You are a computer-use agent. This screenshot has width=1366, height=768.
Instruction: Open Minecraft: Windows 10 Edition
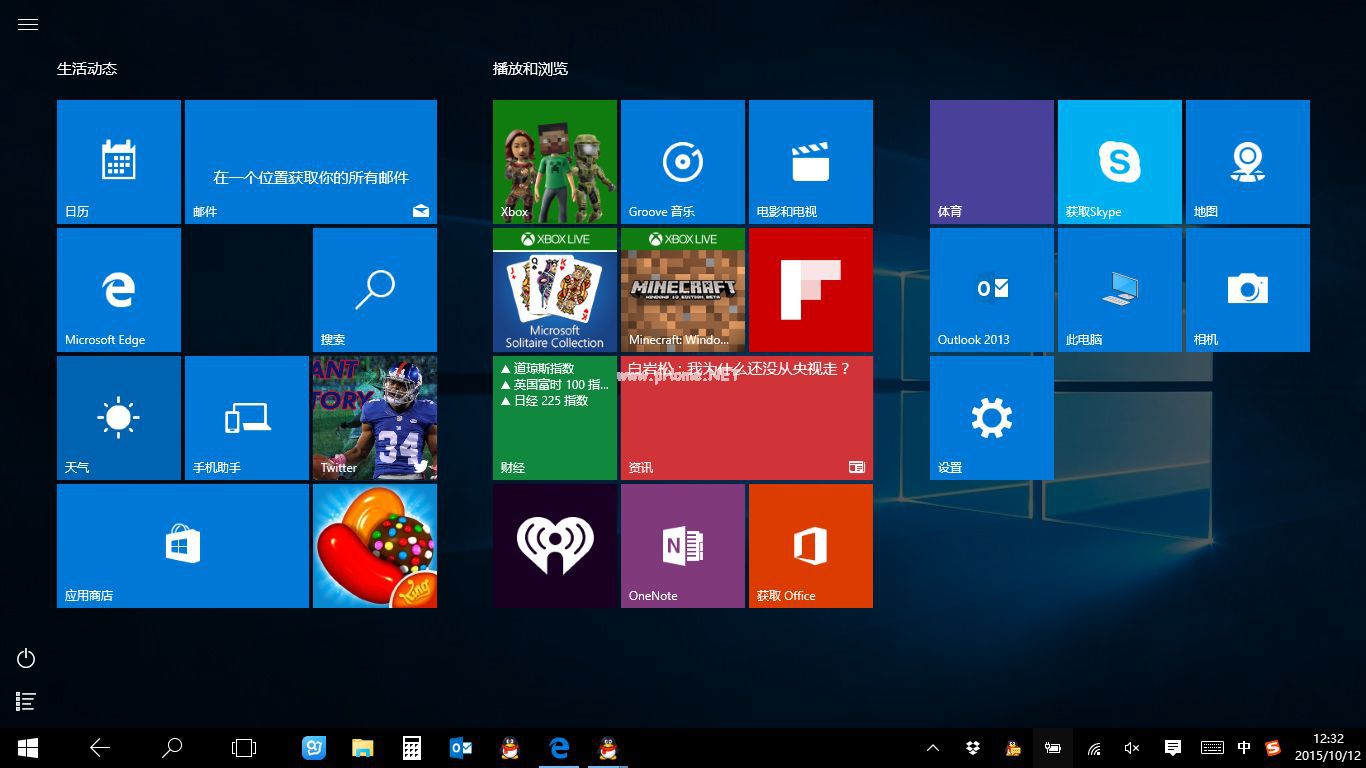click(x=683, y=290)
